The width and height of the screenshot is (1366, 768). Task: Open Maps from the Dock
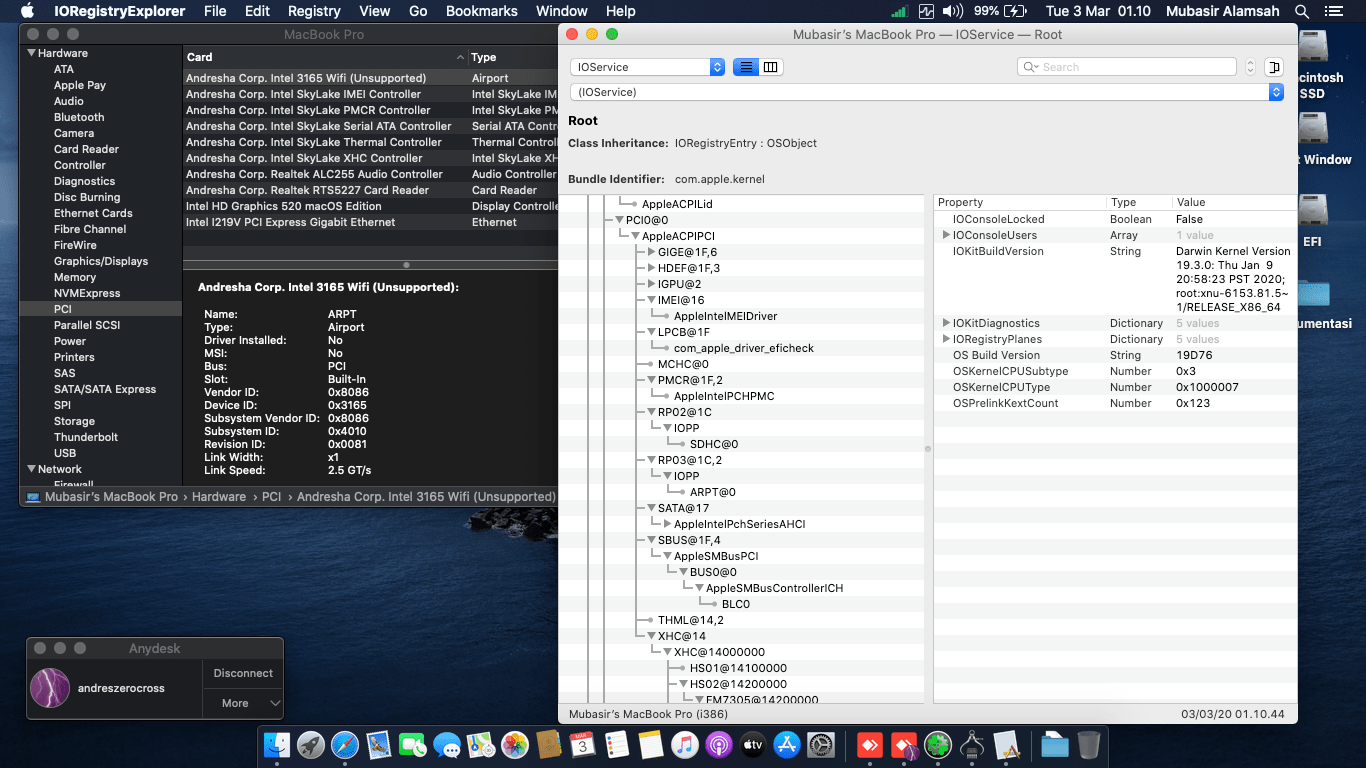[x=481, y=744]
